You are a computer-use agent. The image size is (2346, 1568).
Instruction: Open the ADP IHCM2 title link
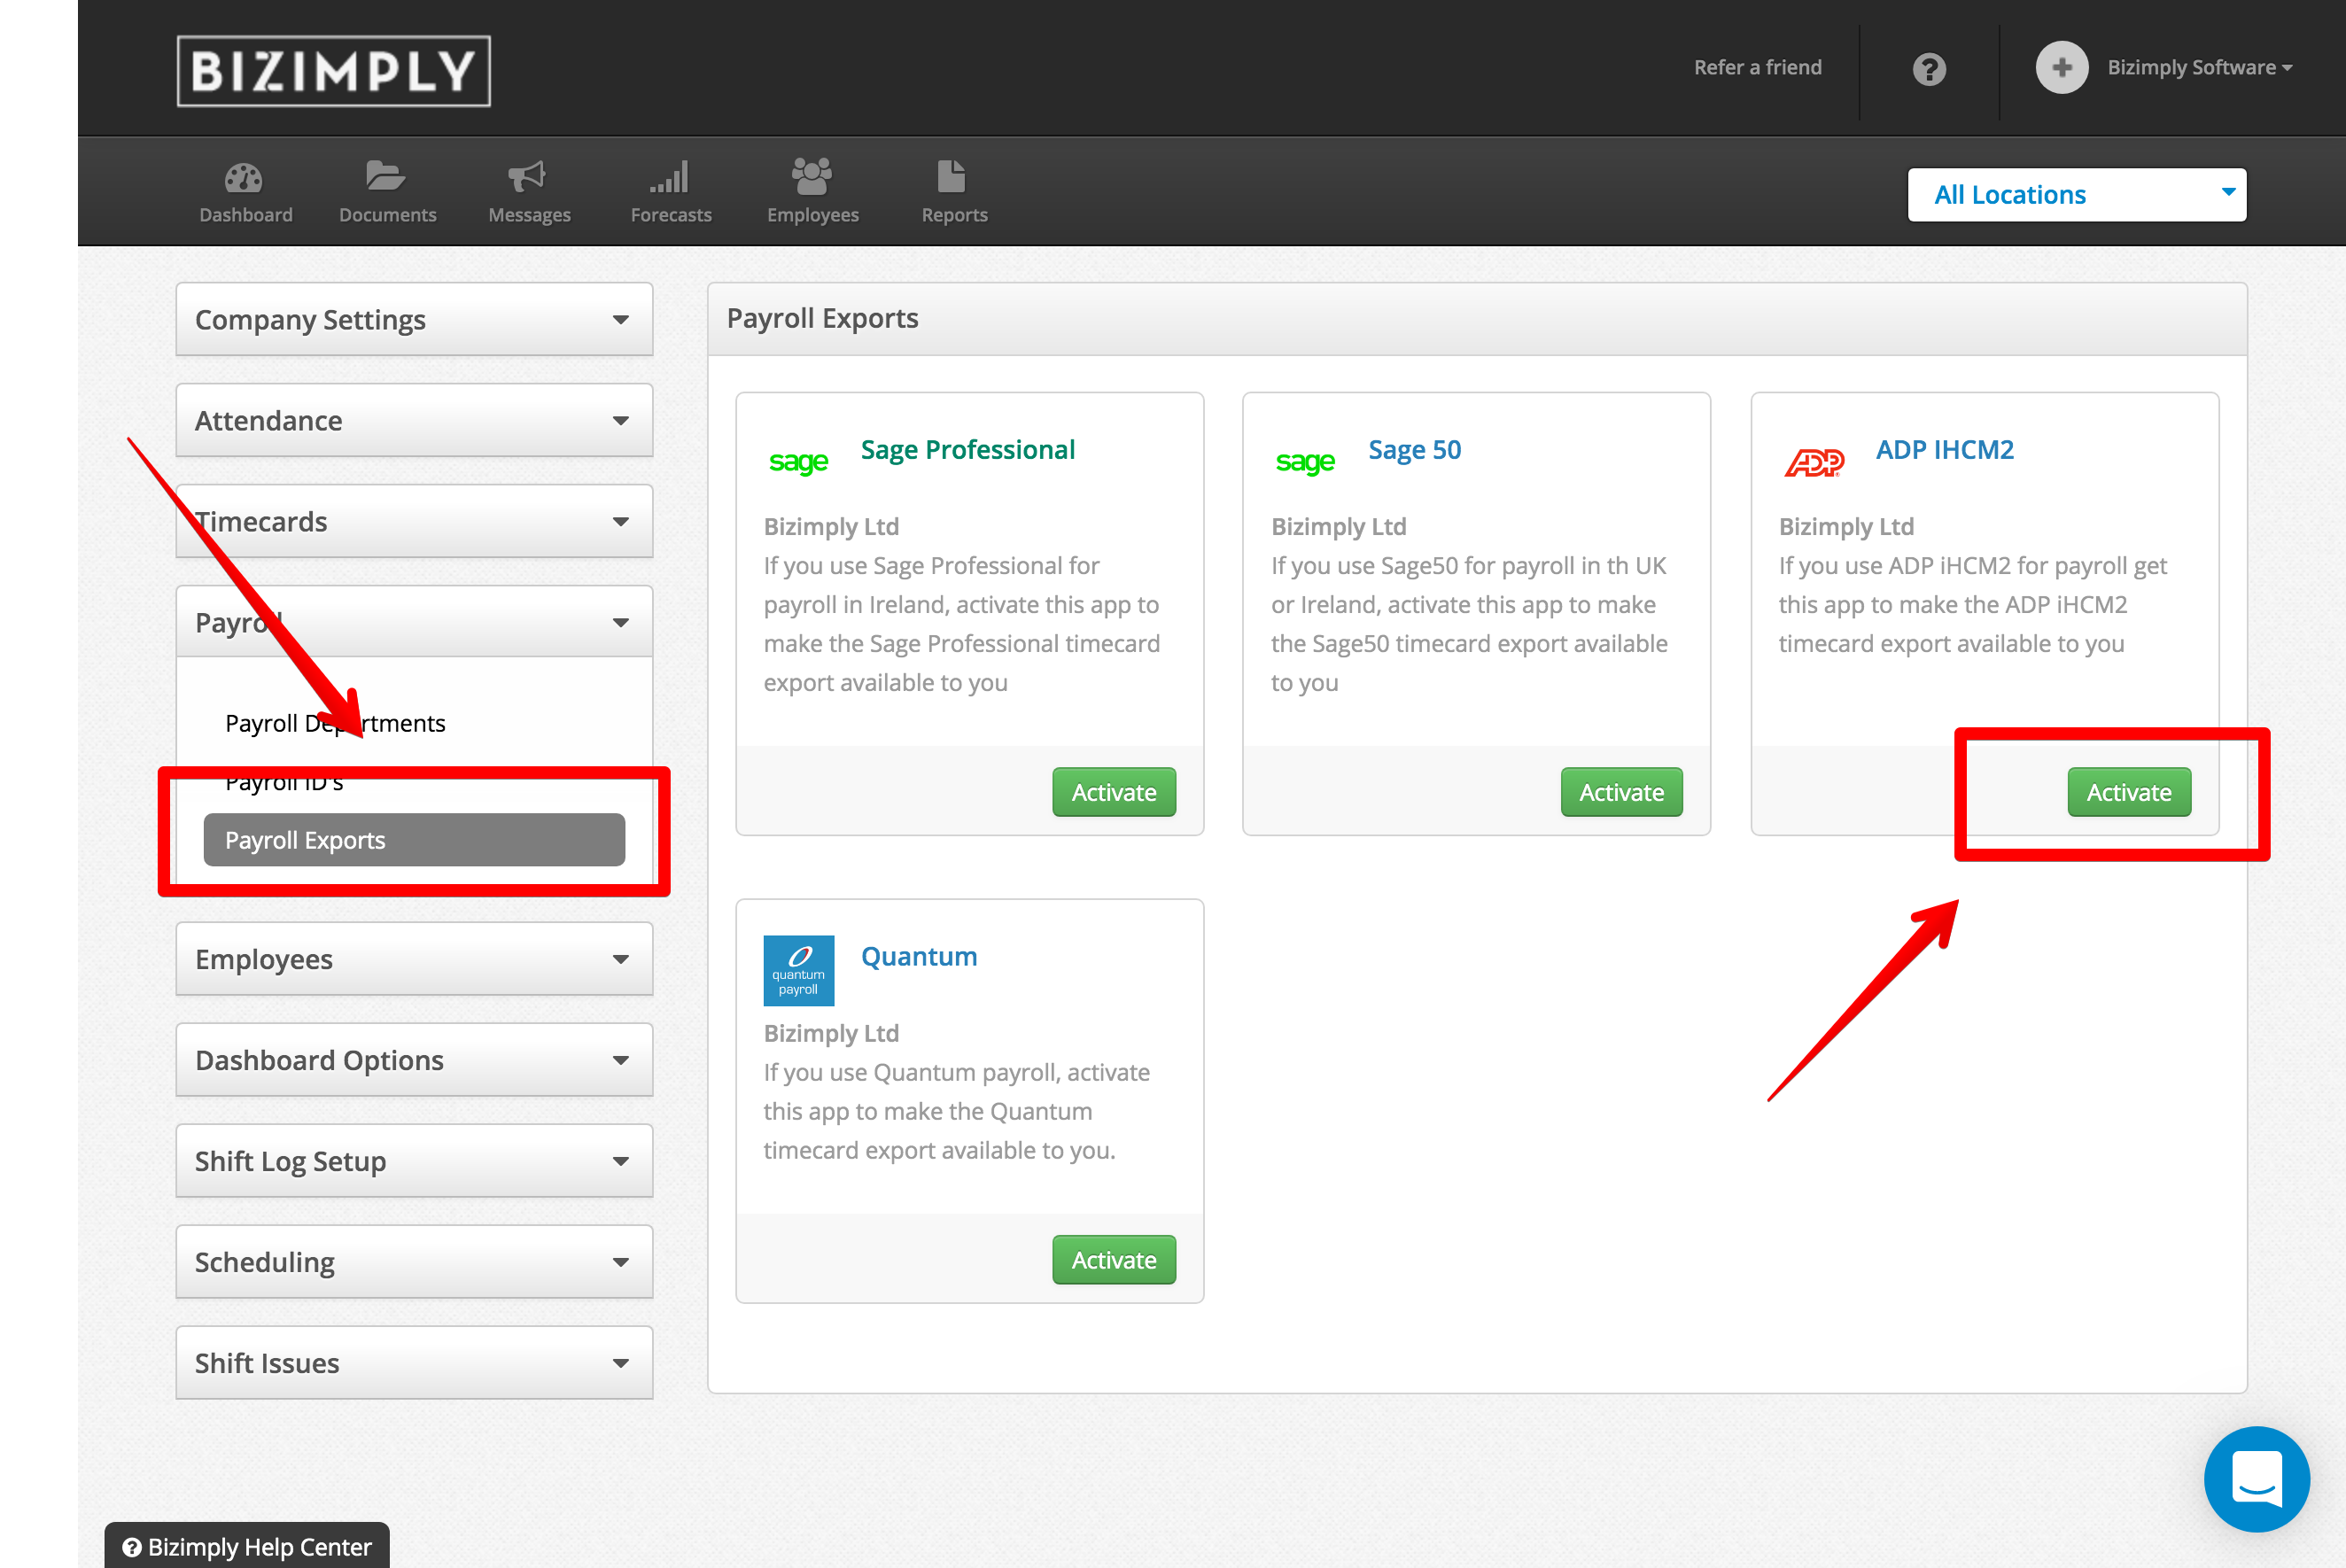click(x=1943, y=450)
